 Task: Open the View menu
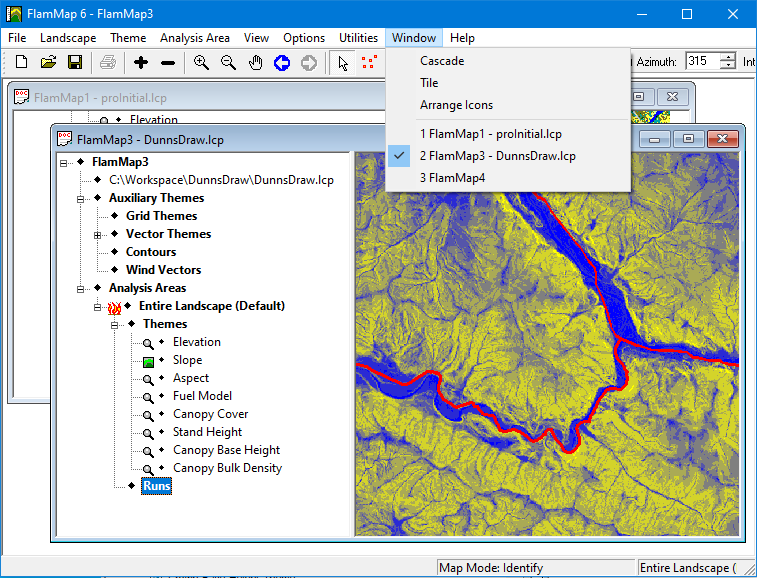pos(256,38)
